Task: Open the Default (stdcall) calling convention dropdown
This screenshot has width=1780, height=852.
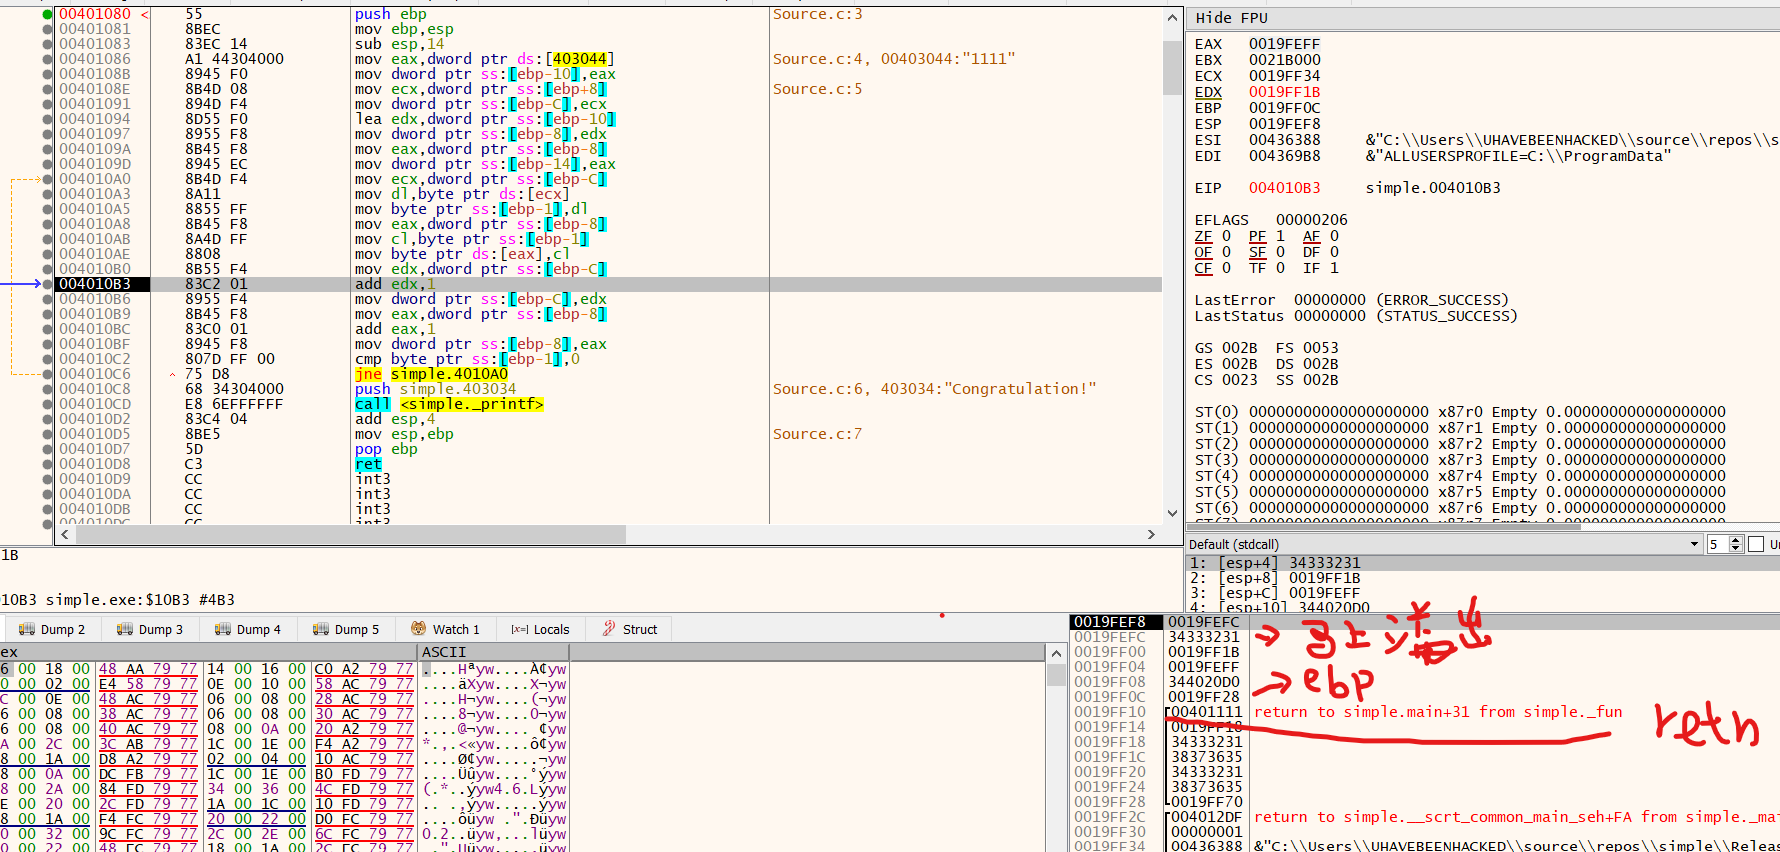Action: click(x=1444, y=544)
